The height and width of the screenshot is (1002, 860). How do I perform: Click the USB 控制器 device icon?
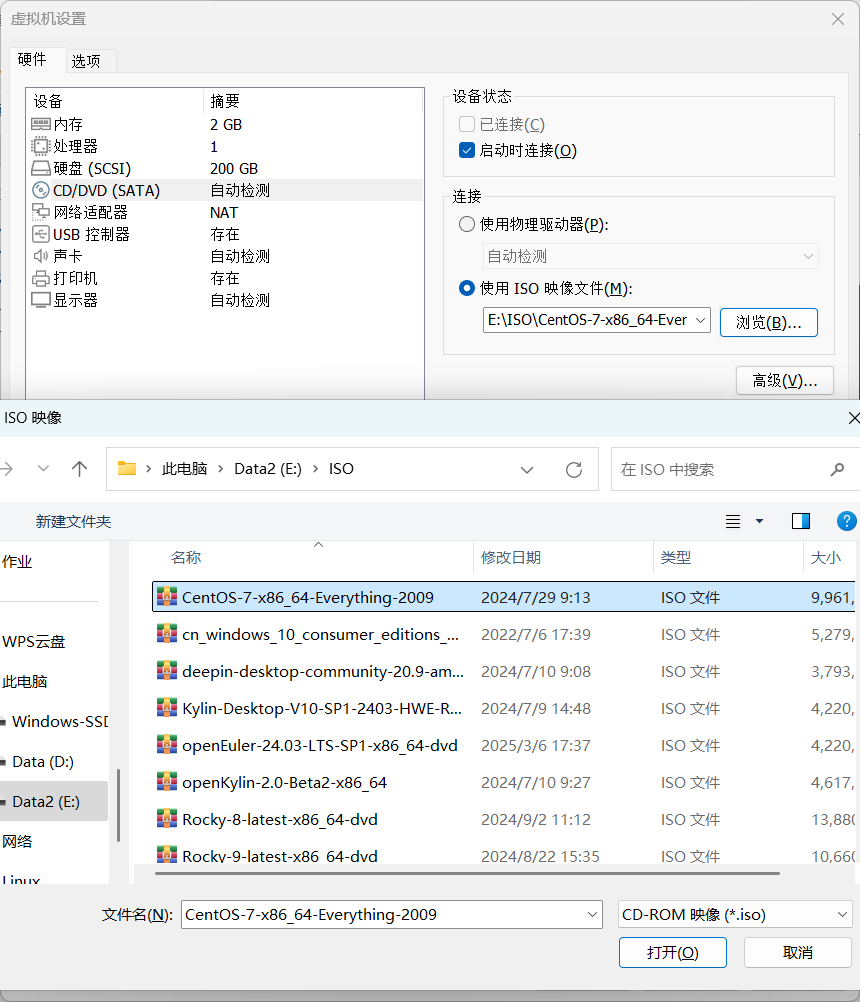click(x=41, y=234)
